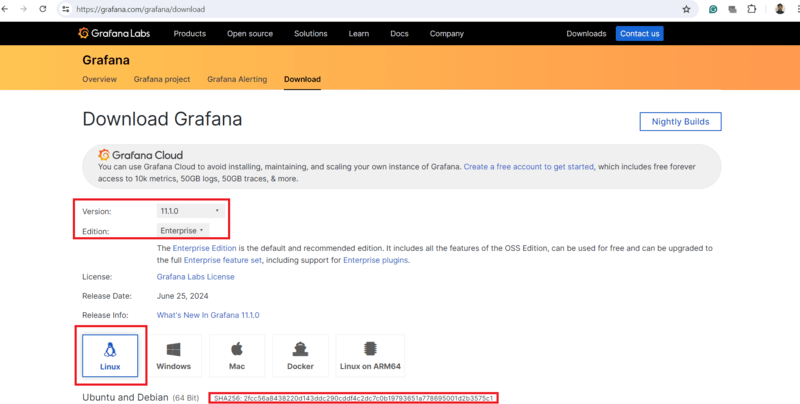Select the Download tab
Image resolution: width=800 pixels, height=404 pixels.
point(302,79)
